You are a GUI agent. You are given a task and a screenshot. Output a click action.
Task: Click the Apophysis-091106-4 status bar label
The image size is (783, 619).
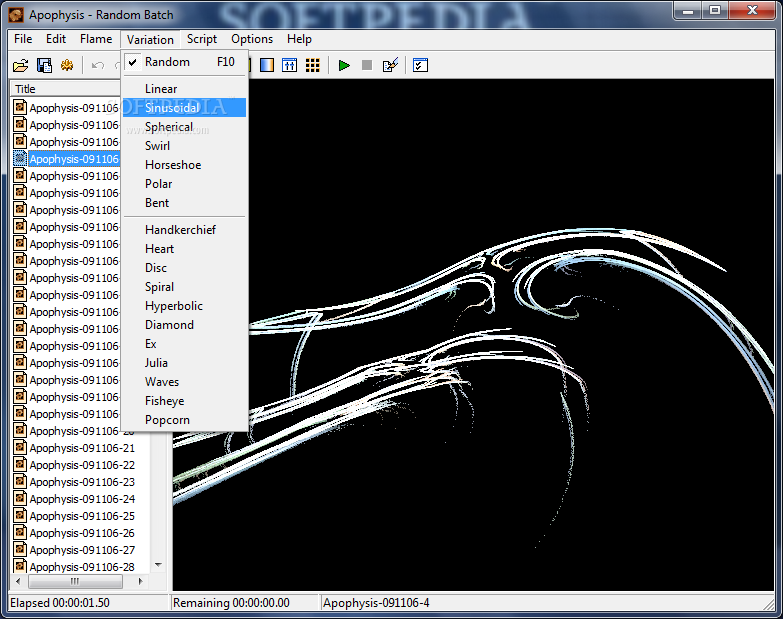pos(376,603)
